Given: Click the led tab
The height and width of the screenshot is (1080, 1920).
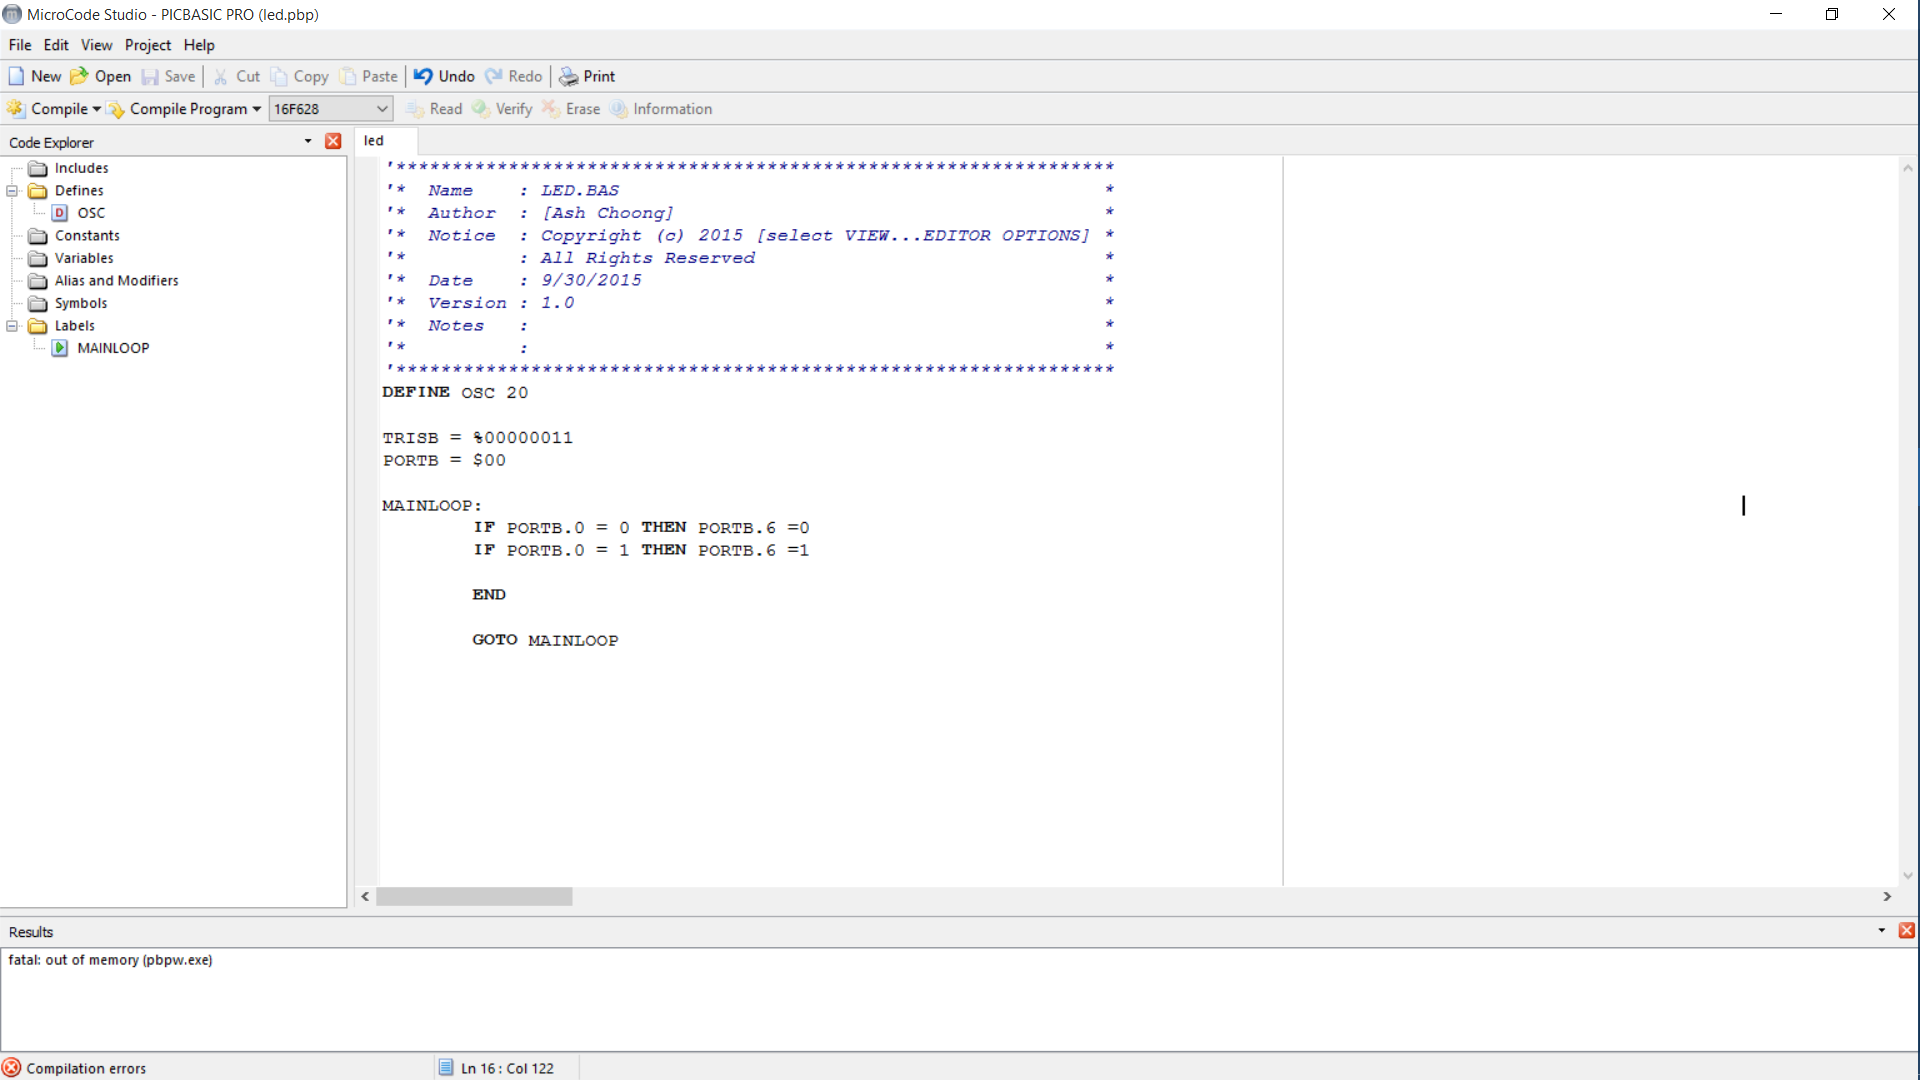Looking at the screenshot, I should 373,141.
